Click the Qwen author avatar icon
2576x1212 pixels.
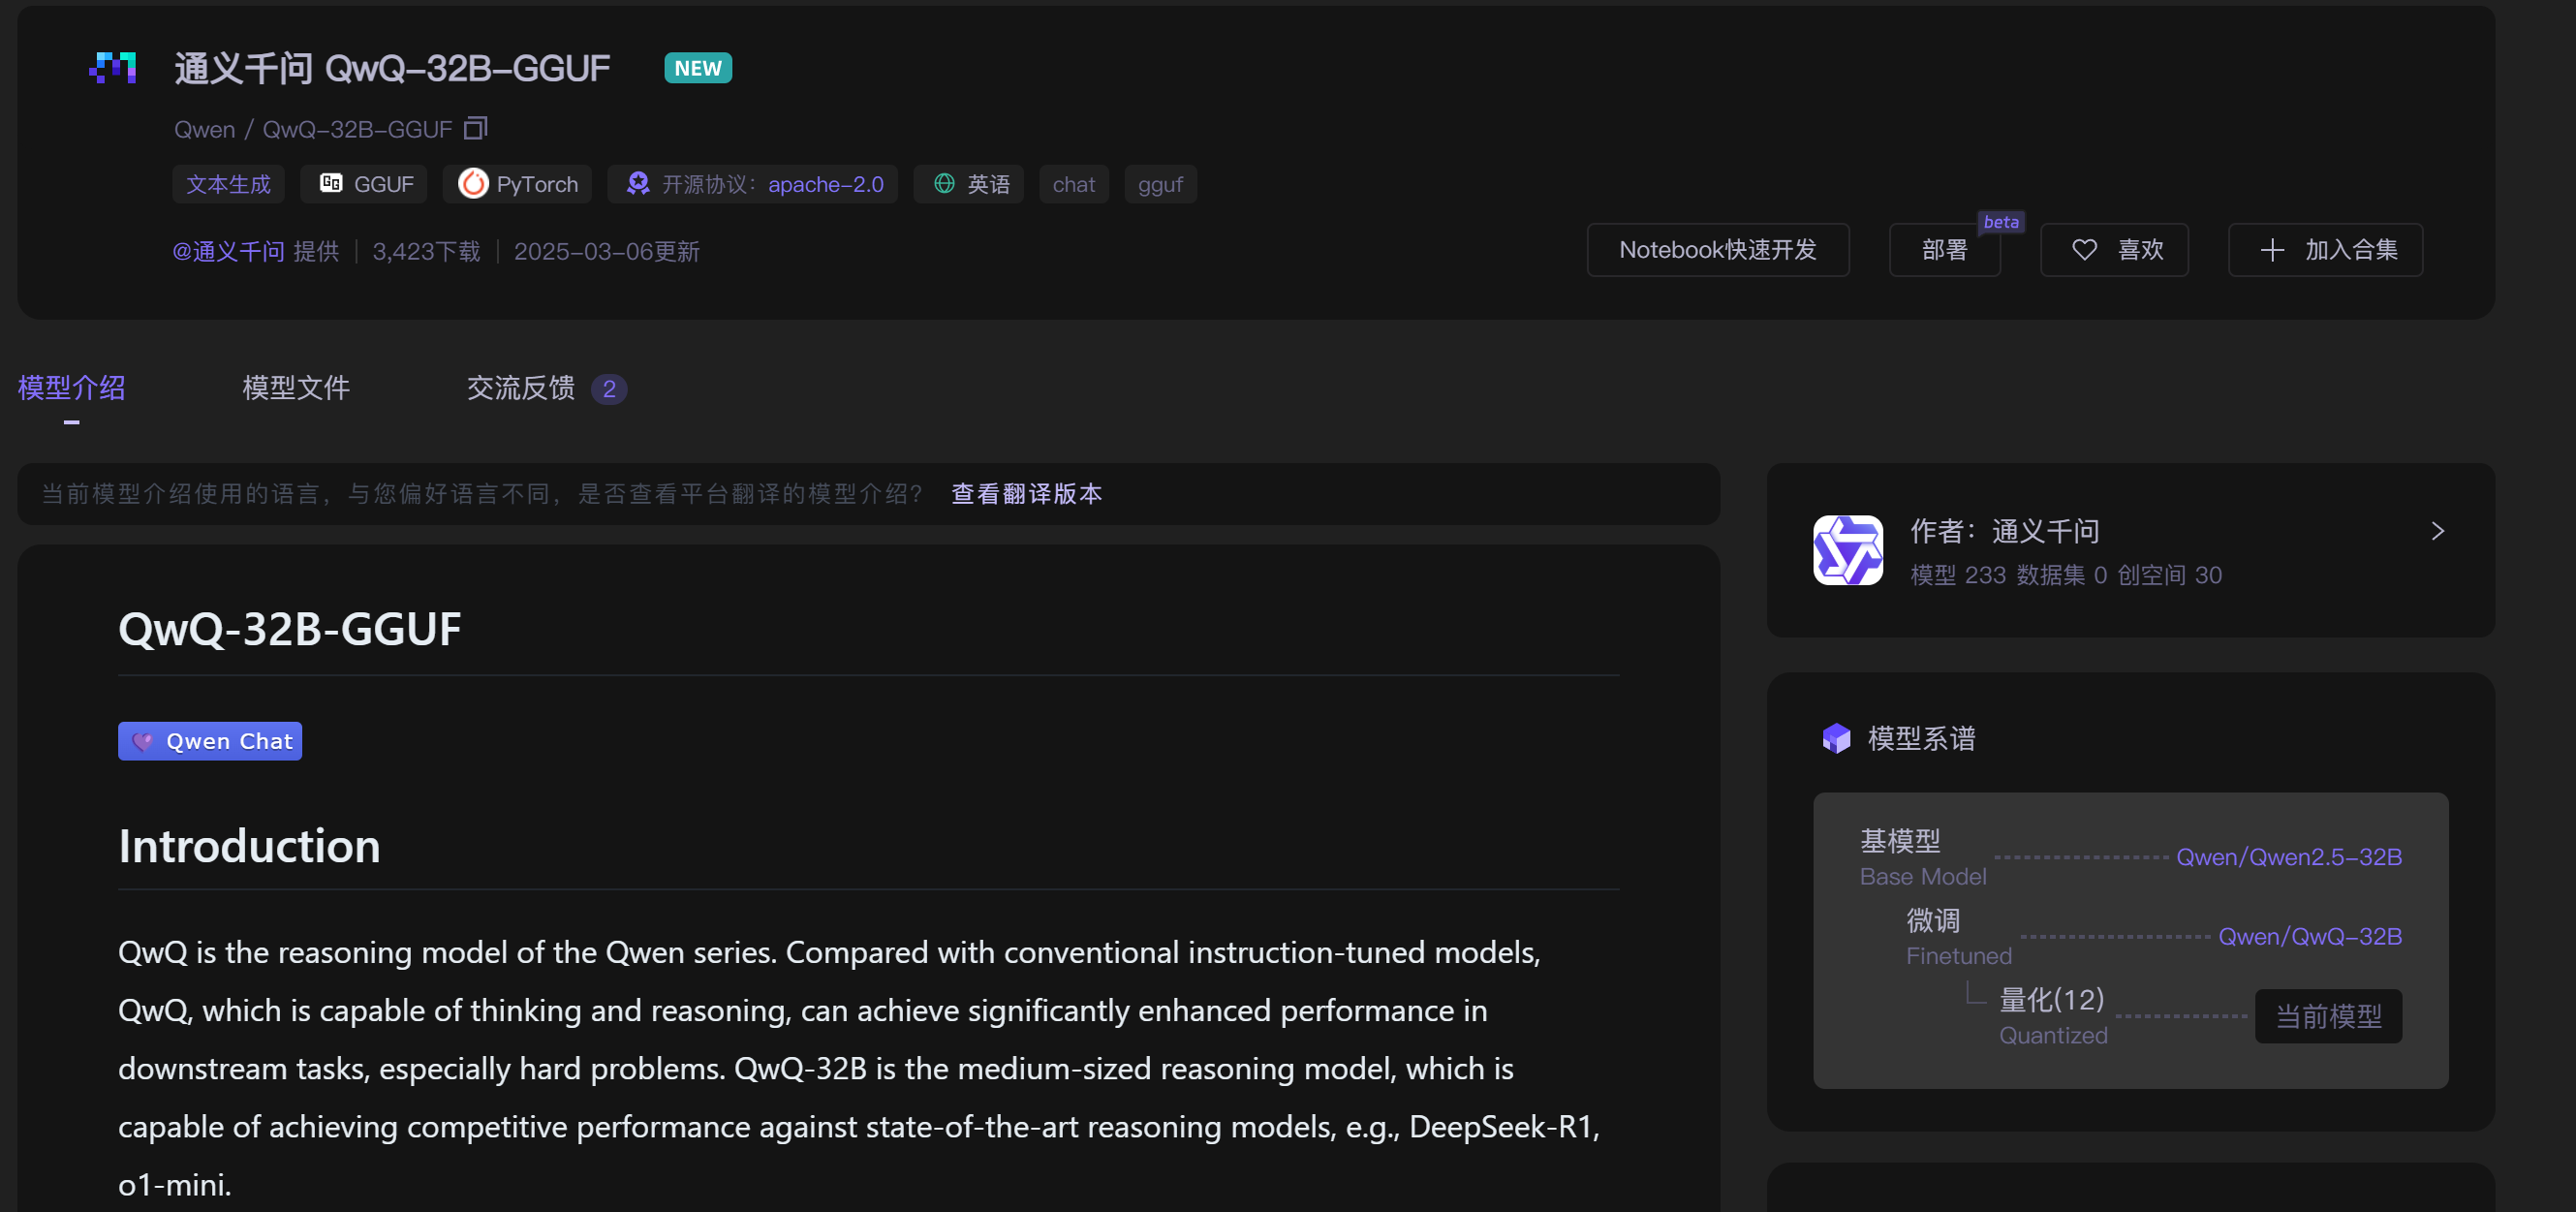(x=1848, y=550)
